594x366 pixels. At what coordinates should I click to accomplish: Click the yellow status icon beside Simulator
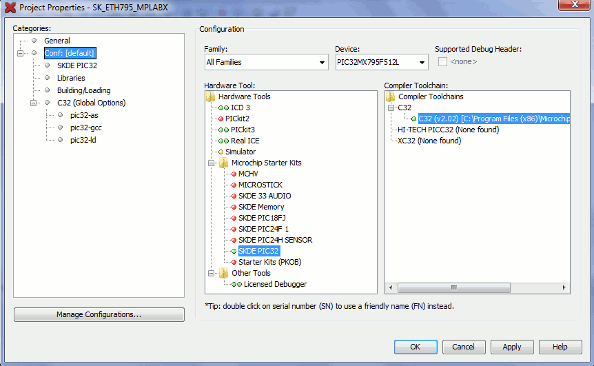pyautogui.click(x=221, y=152)
